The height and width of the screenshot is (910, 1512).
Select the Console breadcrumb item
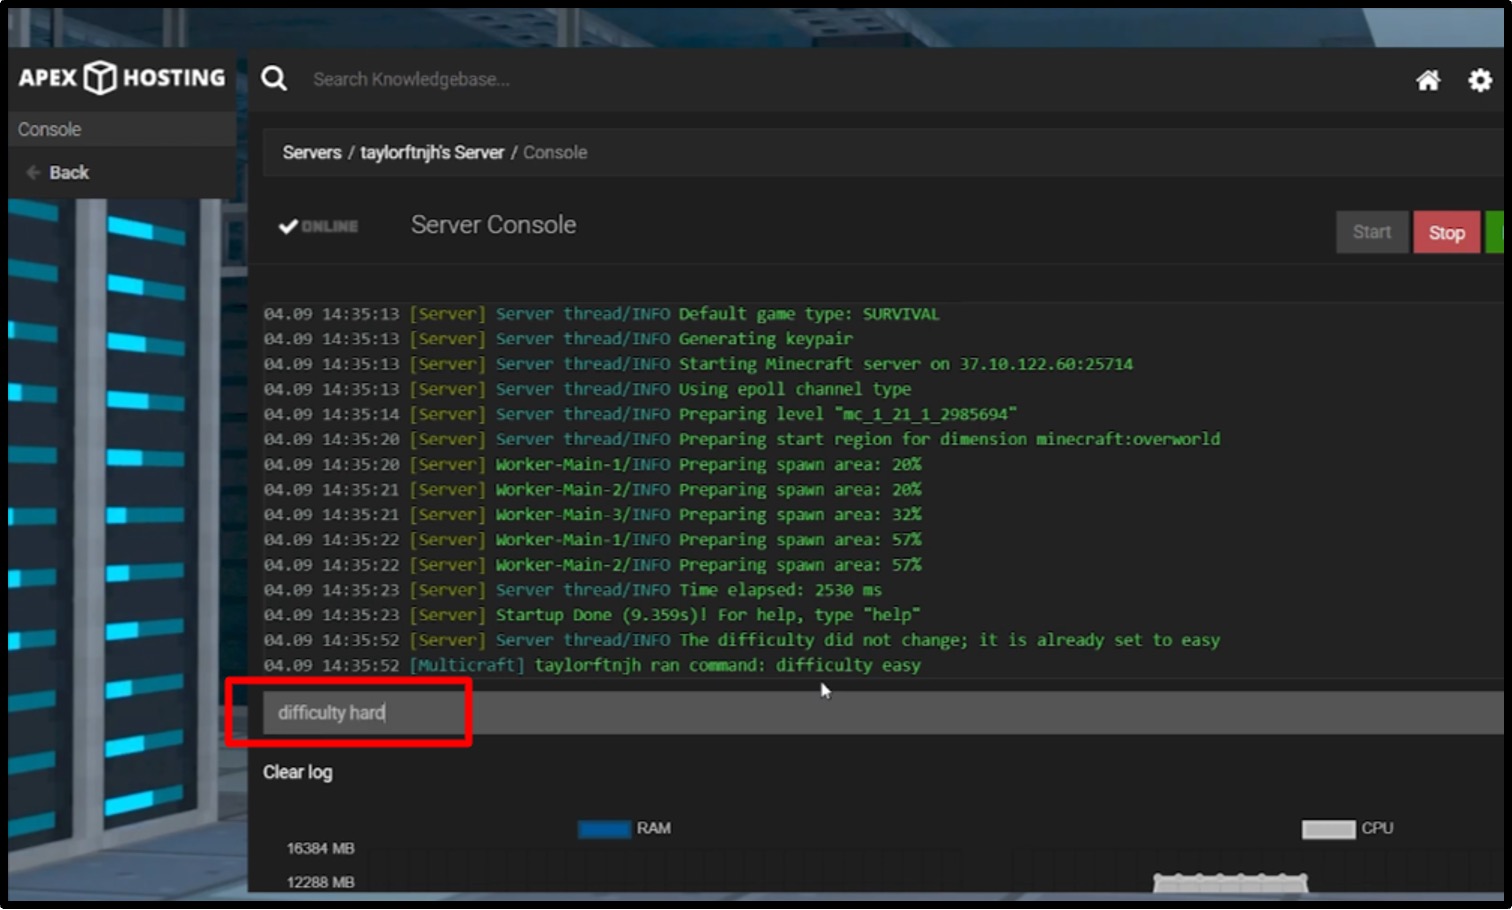coord(555,153)
